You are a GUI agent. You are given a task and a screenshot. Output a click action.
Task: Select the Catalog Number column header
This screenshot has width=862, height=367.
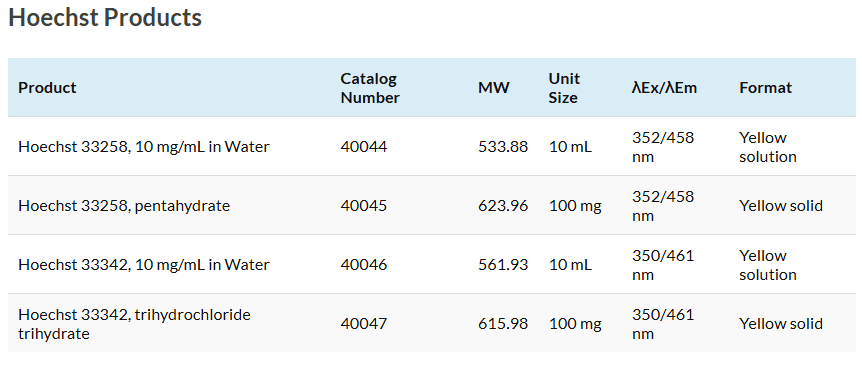coord(370,88)
